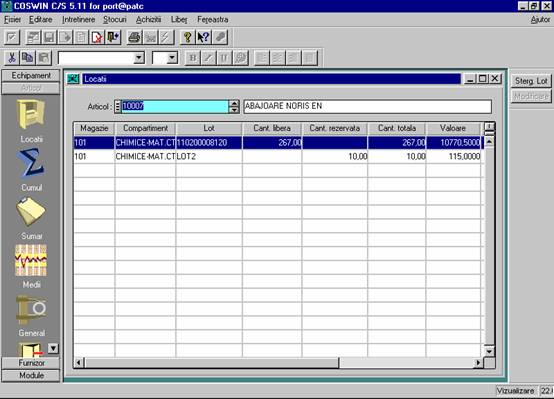Open the Liber menu
554x399 pixels.
(x=179, y=20)
